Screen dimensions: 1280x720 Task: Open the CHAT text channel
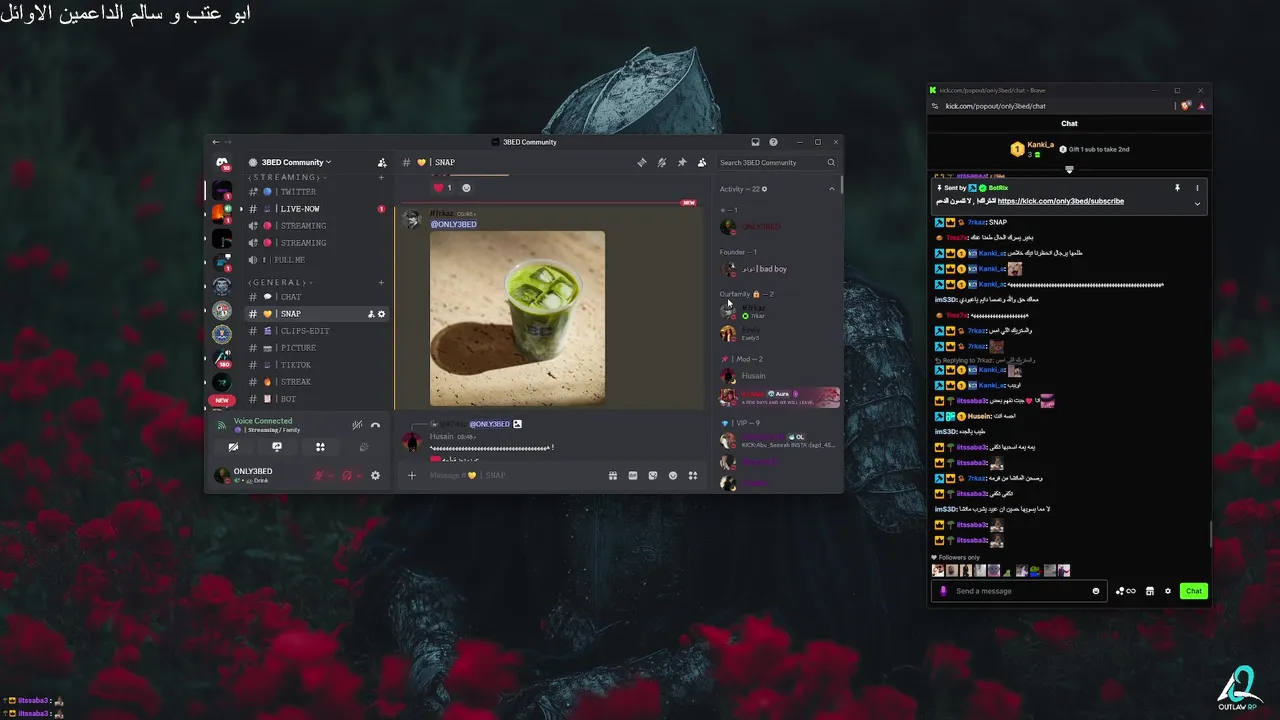pyautogui.click(x=316, y=297)
